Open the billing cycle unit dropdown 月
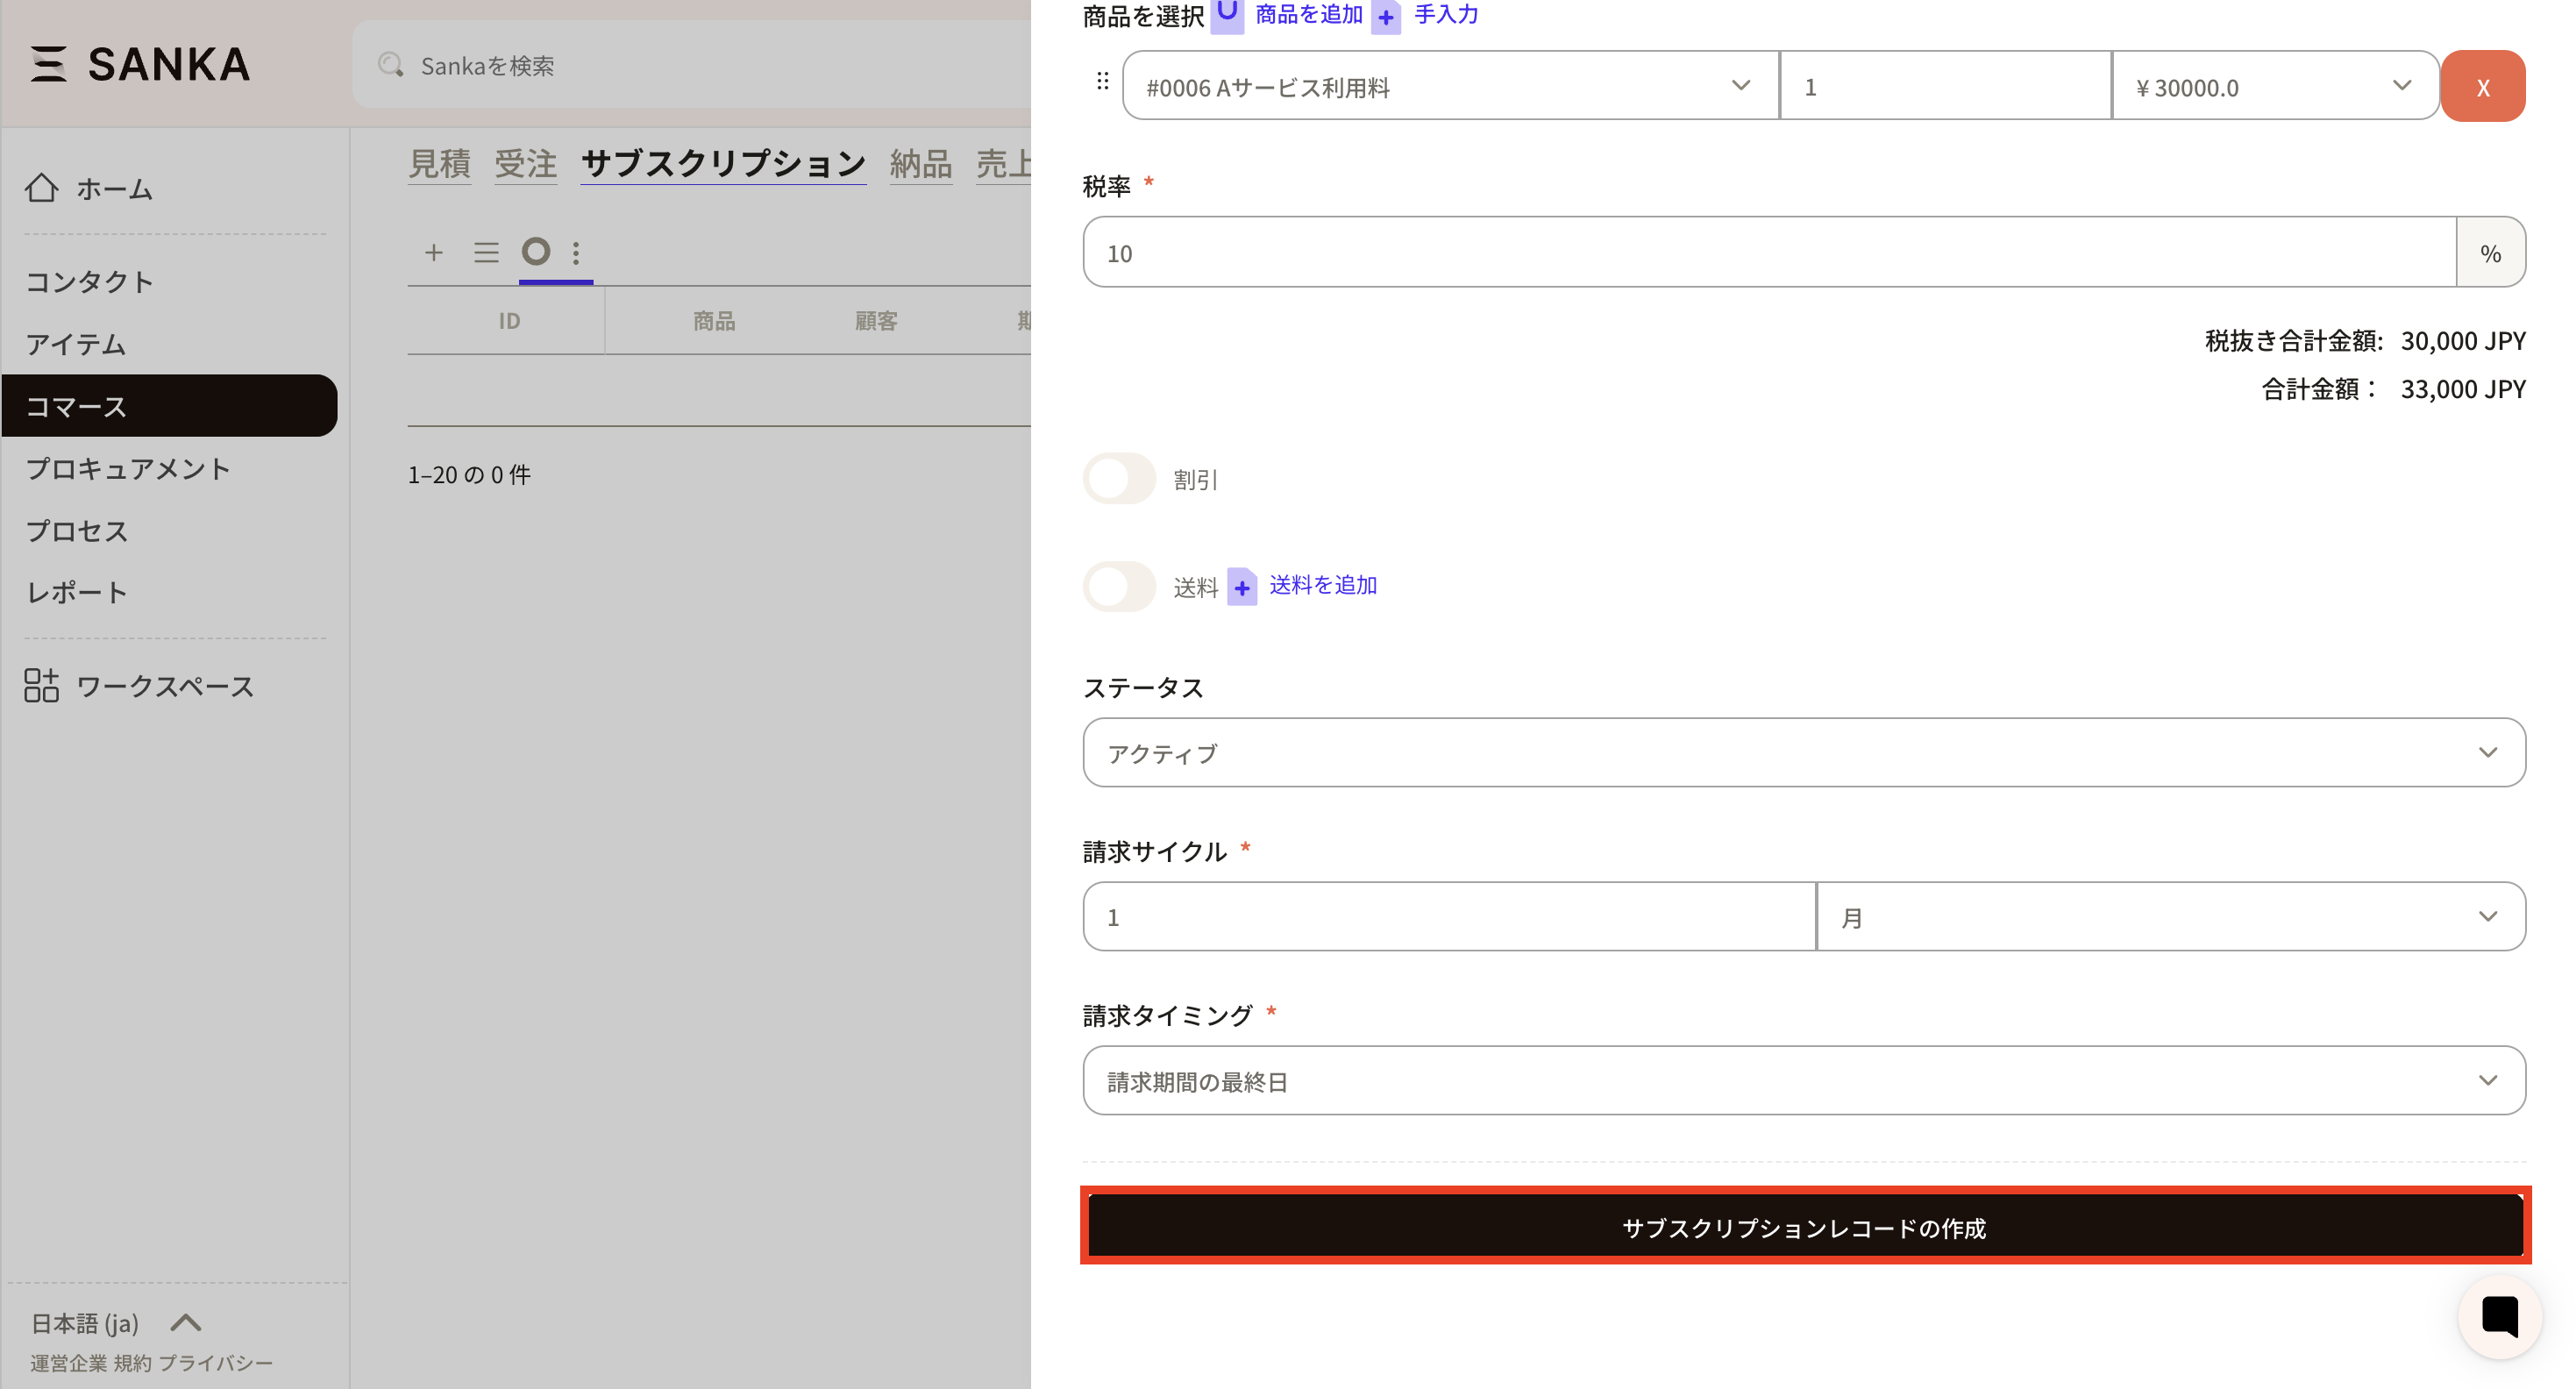This screenshot has width=2576, height=1389. [2169, 917]
